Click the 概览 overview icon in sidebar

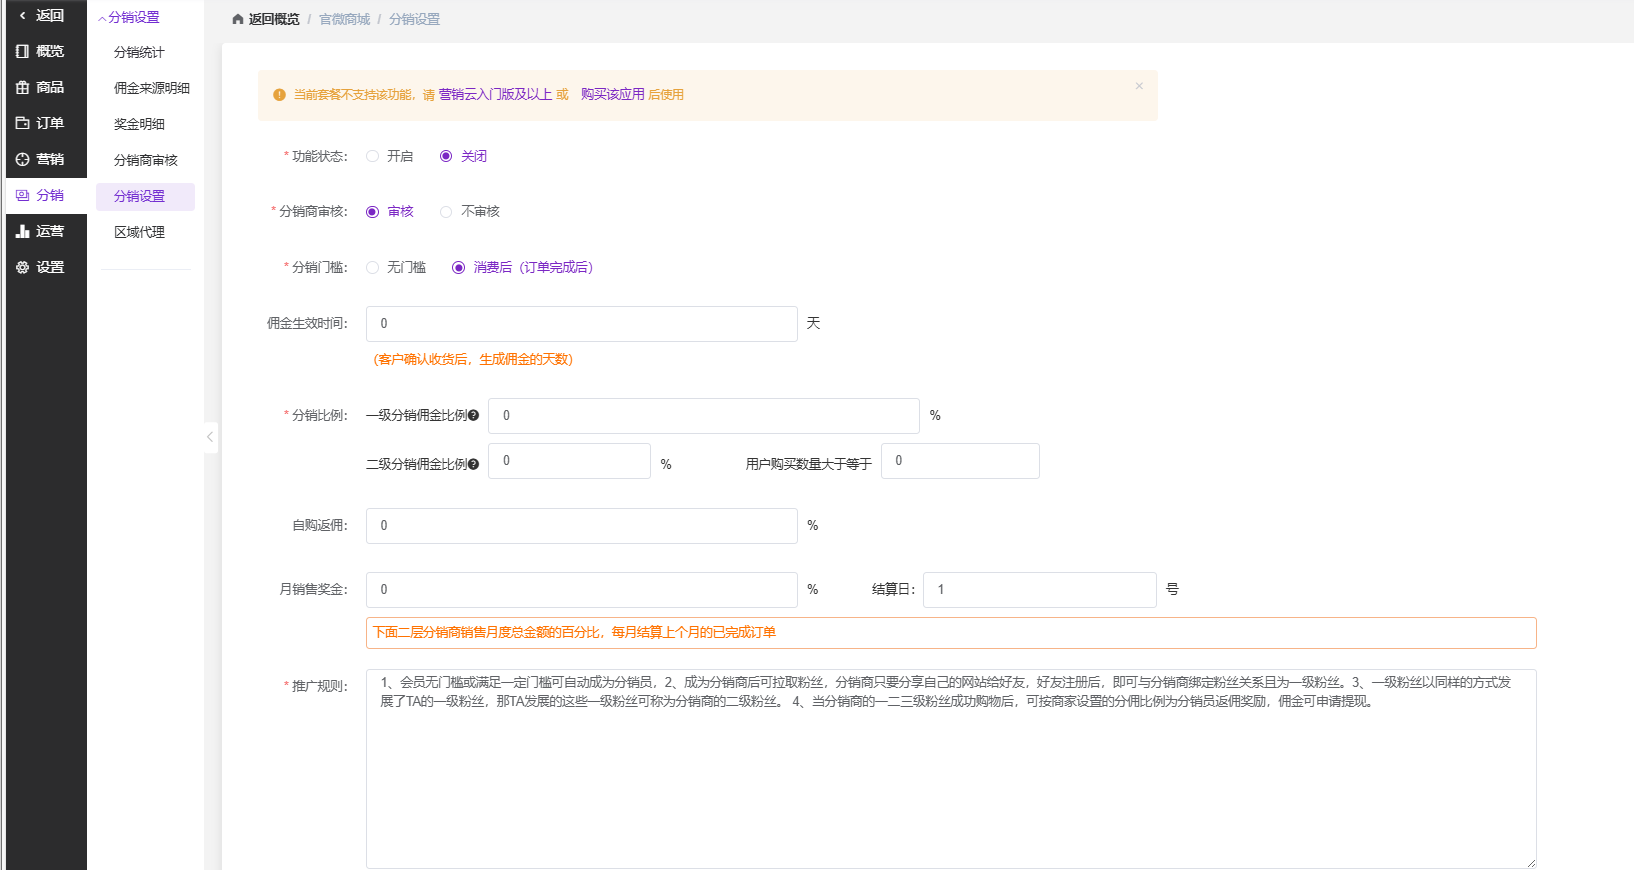[x=22, y=51]
